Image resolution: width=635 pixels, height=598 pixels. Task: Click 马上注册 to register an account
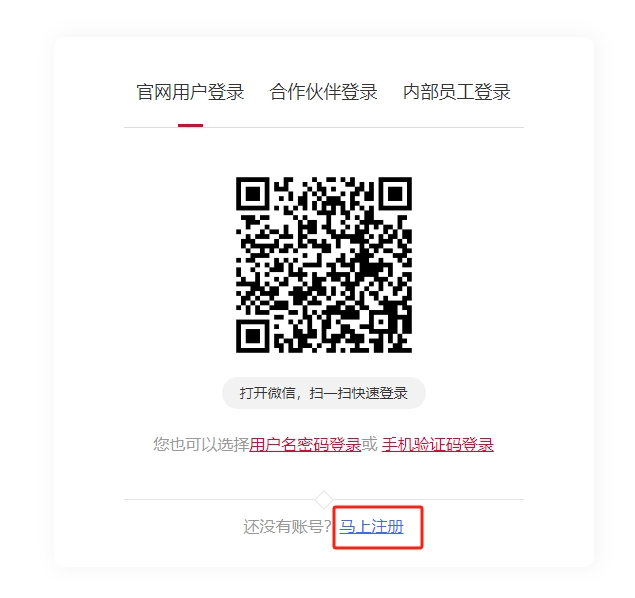(x=371, y=527)
